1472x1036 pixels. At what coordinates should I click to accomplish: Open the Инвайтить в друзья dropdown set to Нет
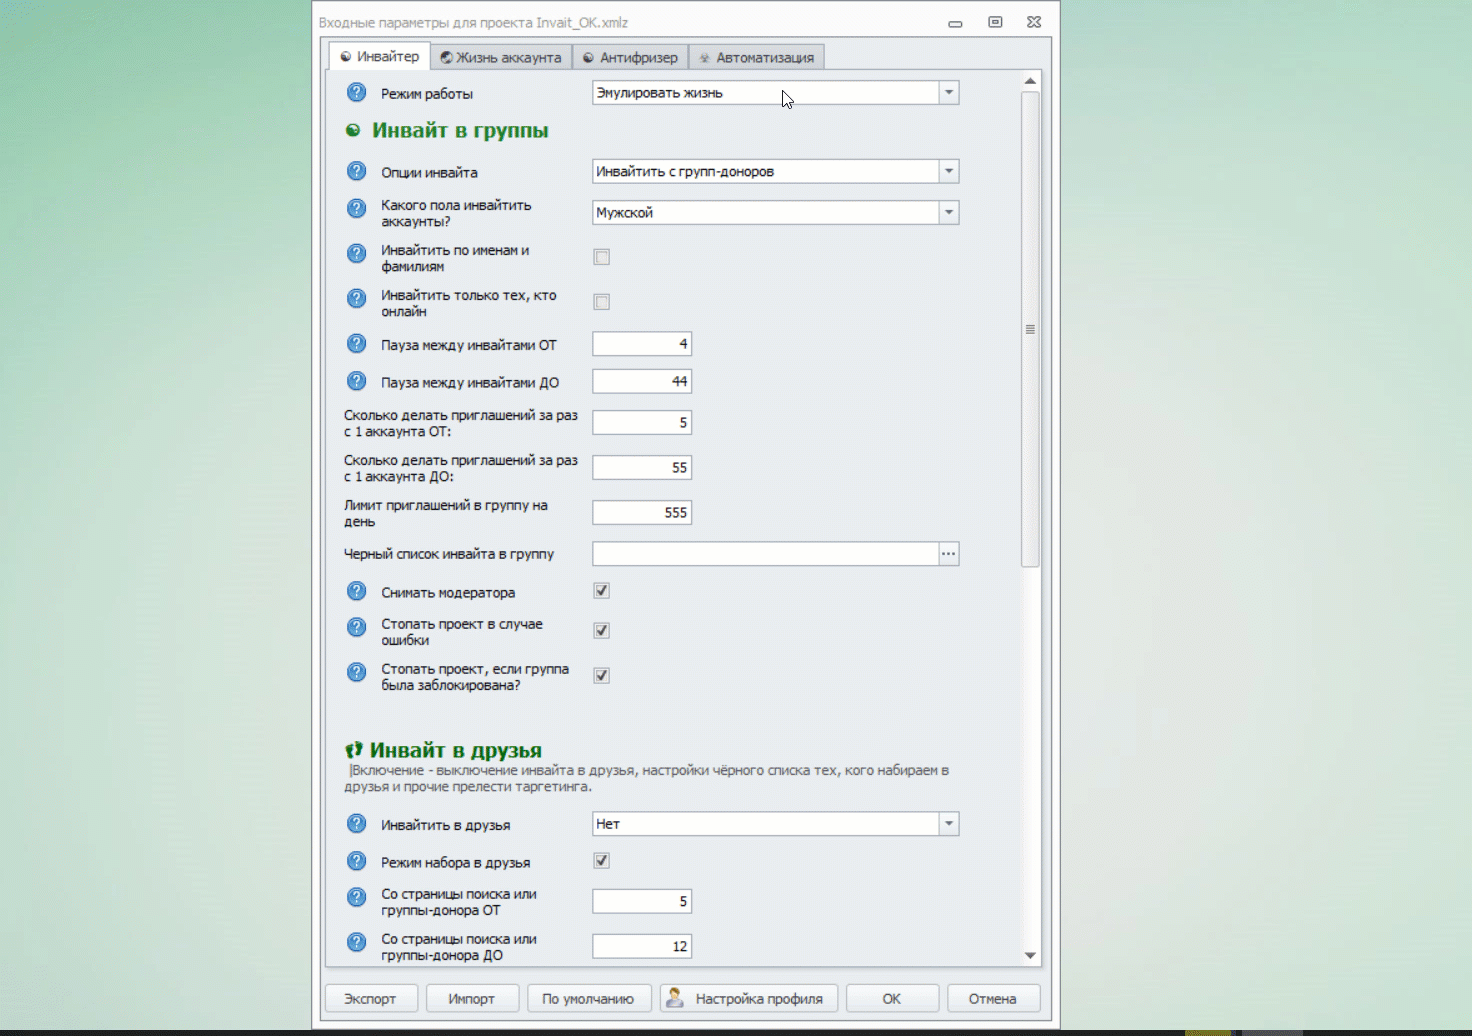pyautogui.click(x=949, y=824)
